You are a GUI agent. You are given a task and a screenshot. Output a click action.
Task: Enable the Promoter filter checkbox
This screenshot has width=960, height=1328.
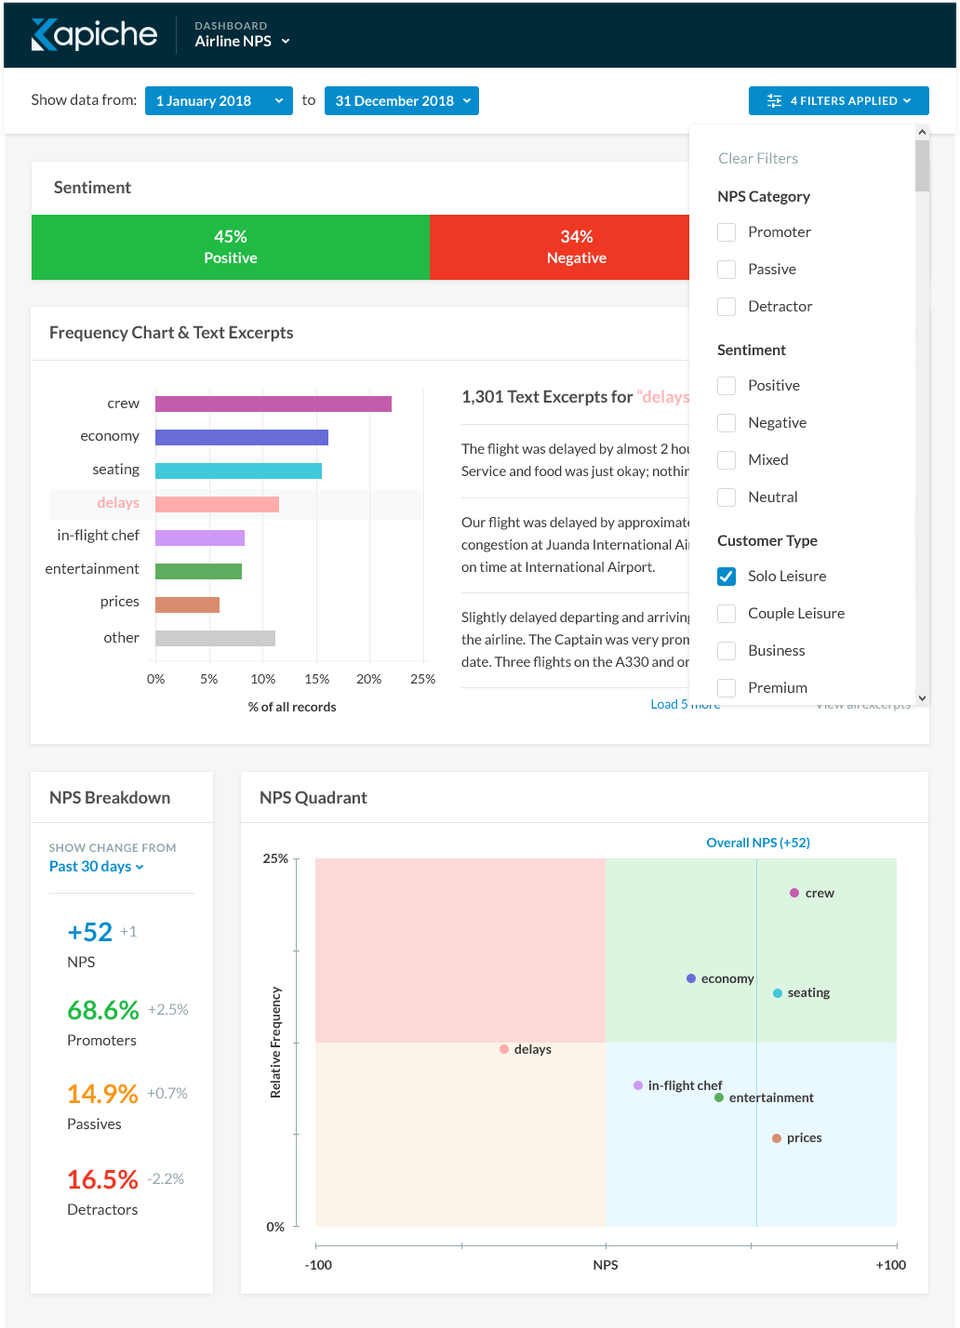tap(727, 232)
